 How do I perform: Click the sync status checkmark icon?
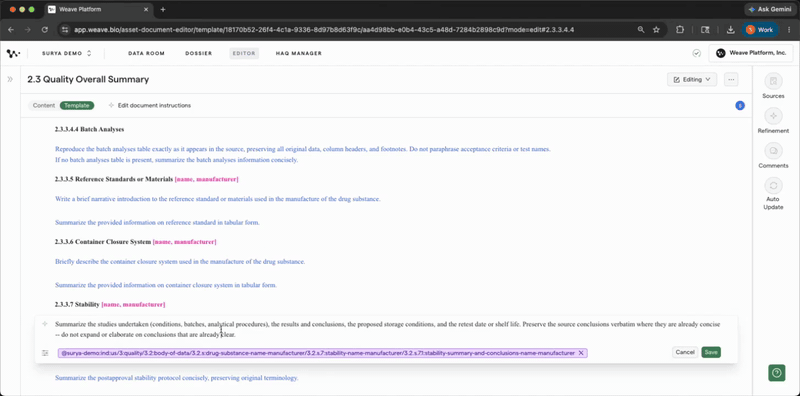point(696,53)
